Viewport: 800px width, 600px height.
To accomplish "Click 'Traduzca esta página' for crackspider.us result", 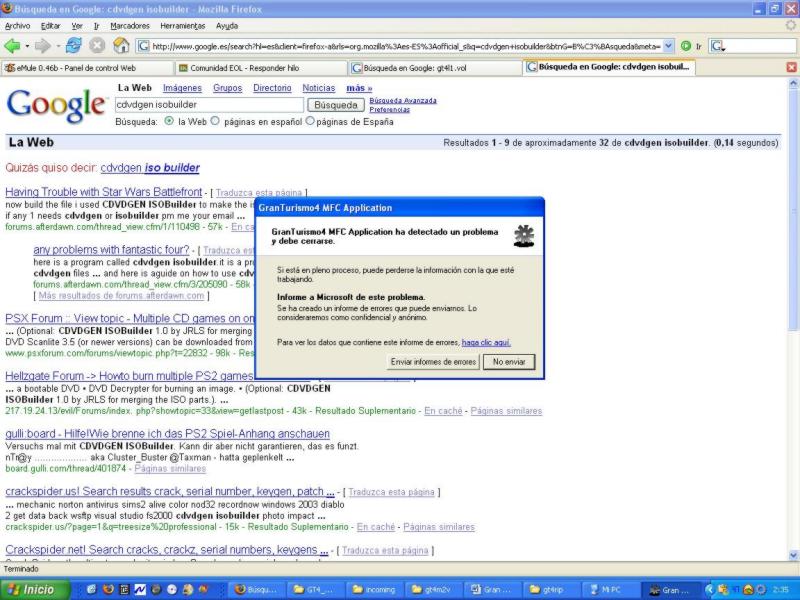I will (391, 492).
